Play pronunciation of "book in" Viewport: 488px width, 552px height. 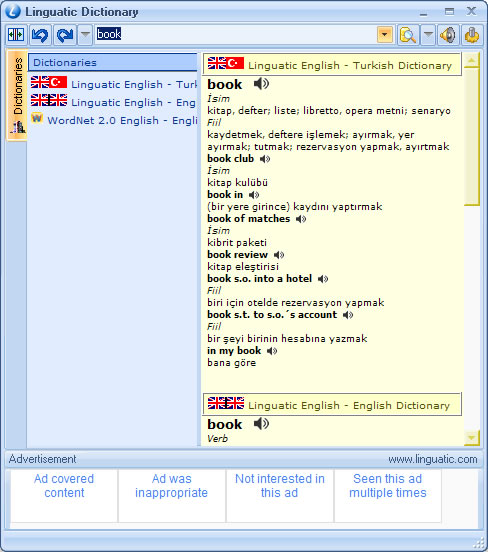tap(254, 195)
